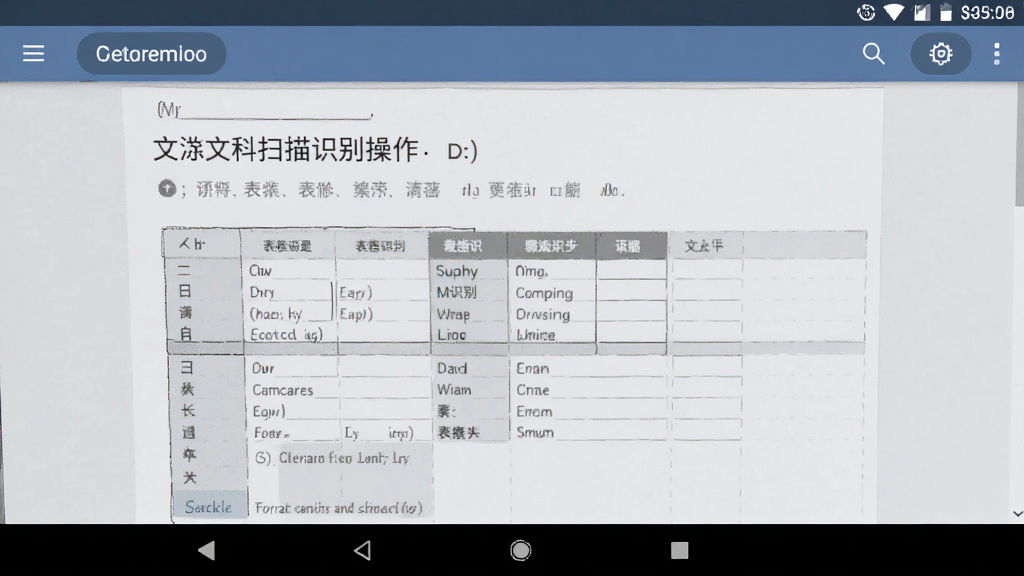This screenshot has height=576, width=1024.
Task: Click the Camcares table cell
Action: [x=283, y=390]
